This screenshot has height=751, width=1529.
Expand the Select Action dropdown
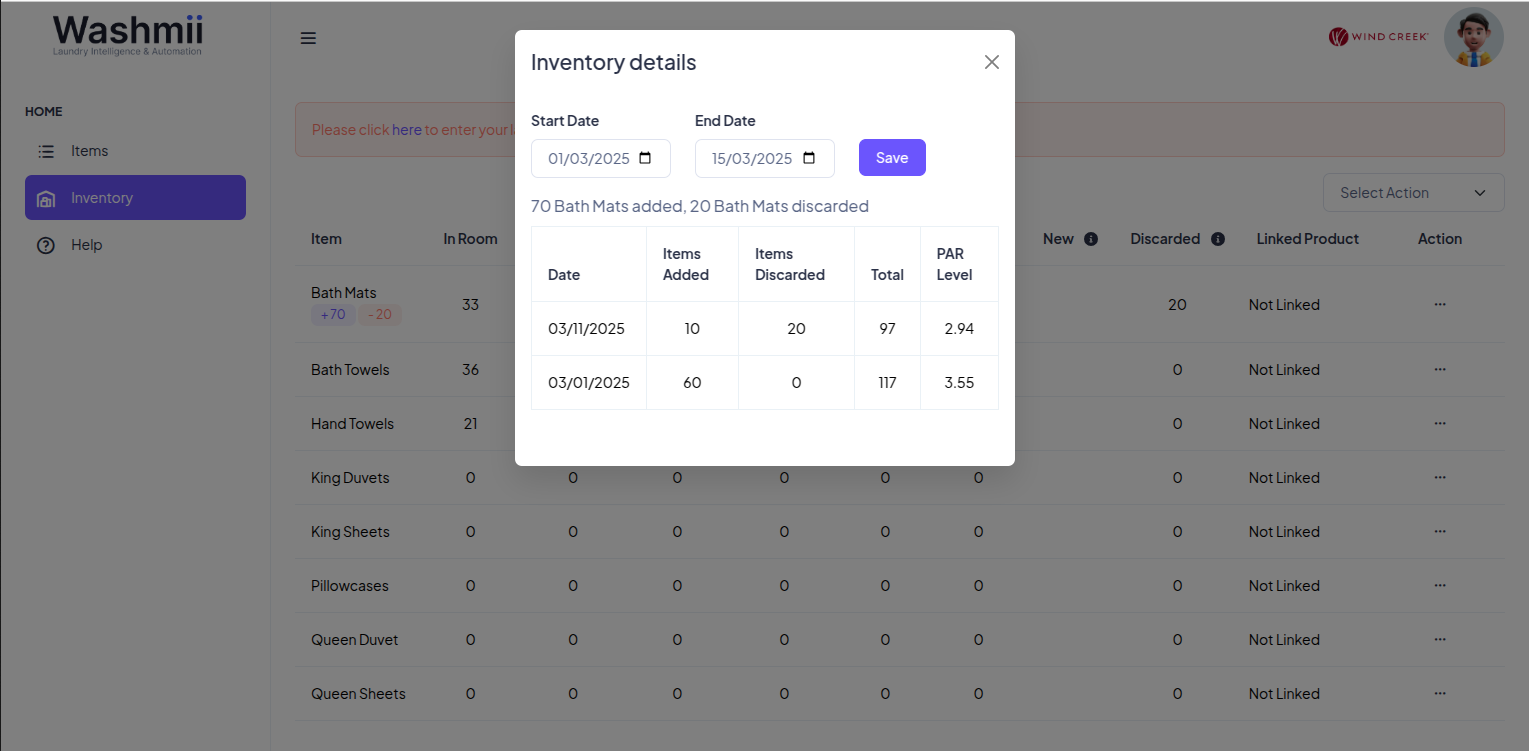tap(1412, 193)
